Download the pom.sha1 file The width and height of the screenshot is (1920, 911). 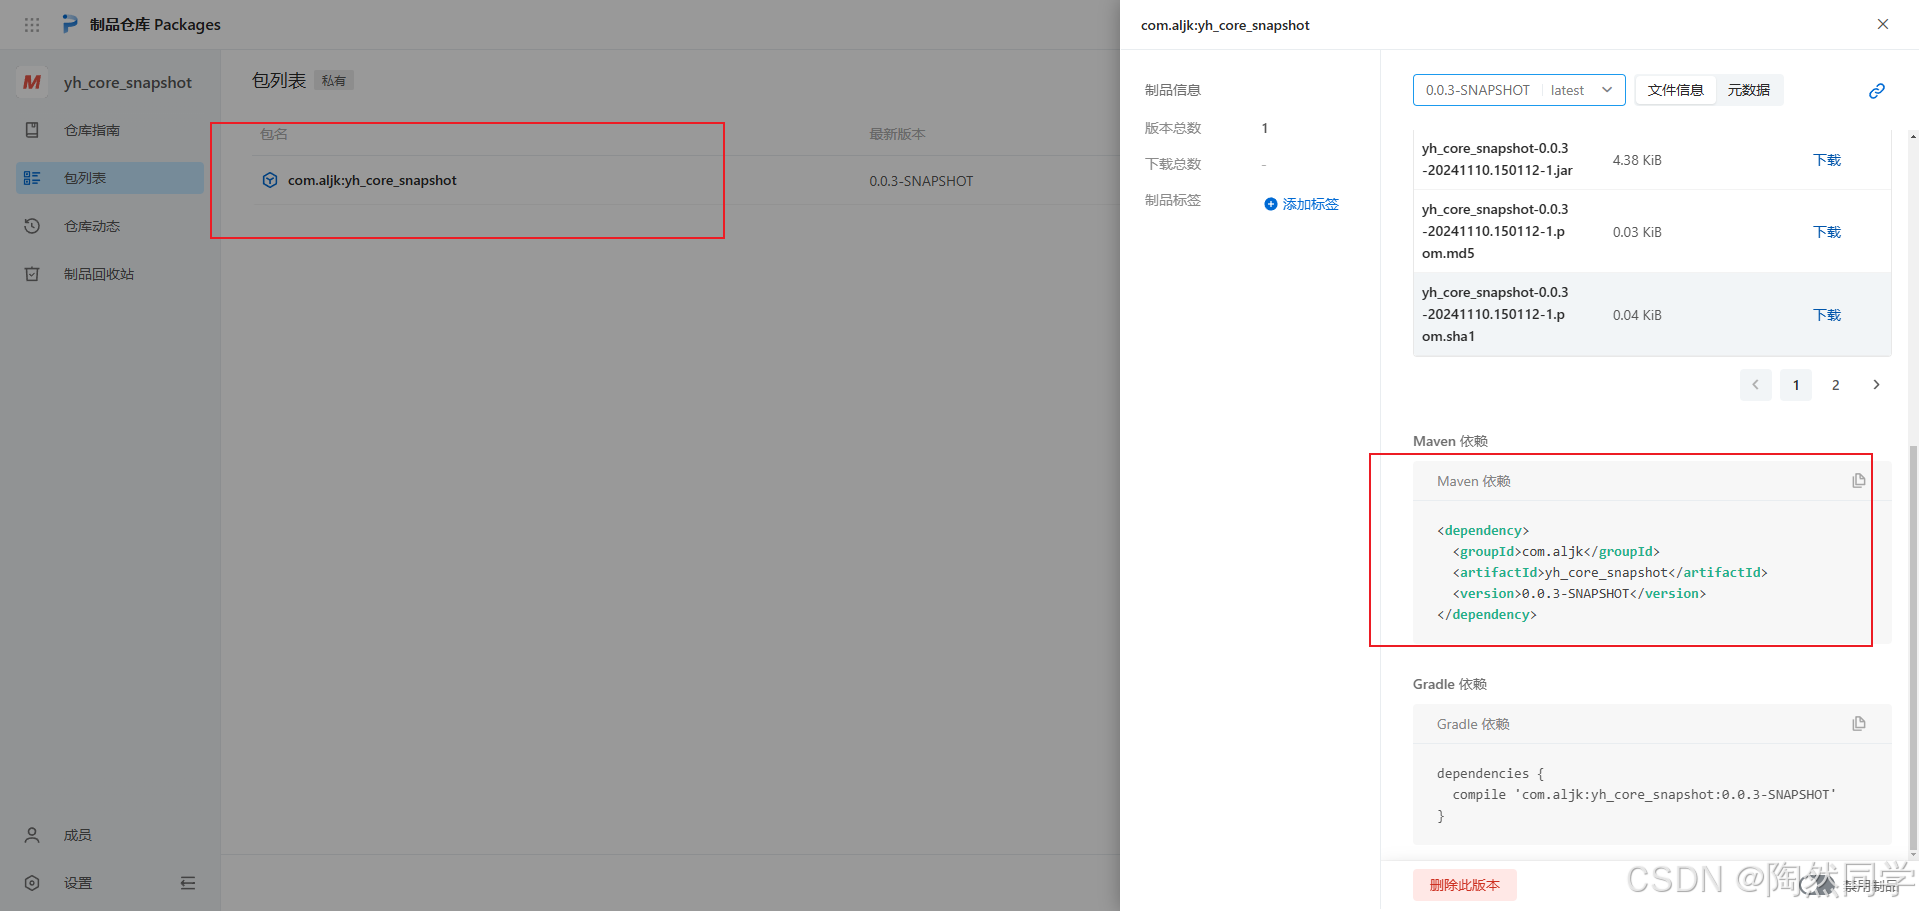click(1827, 315)
